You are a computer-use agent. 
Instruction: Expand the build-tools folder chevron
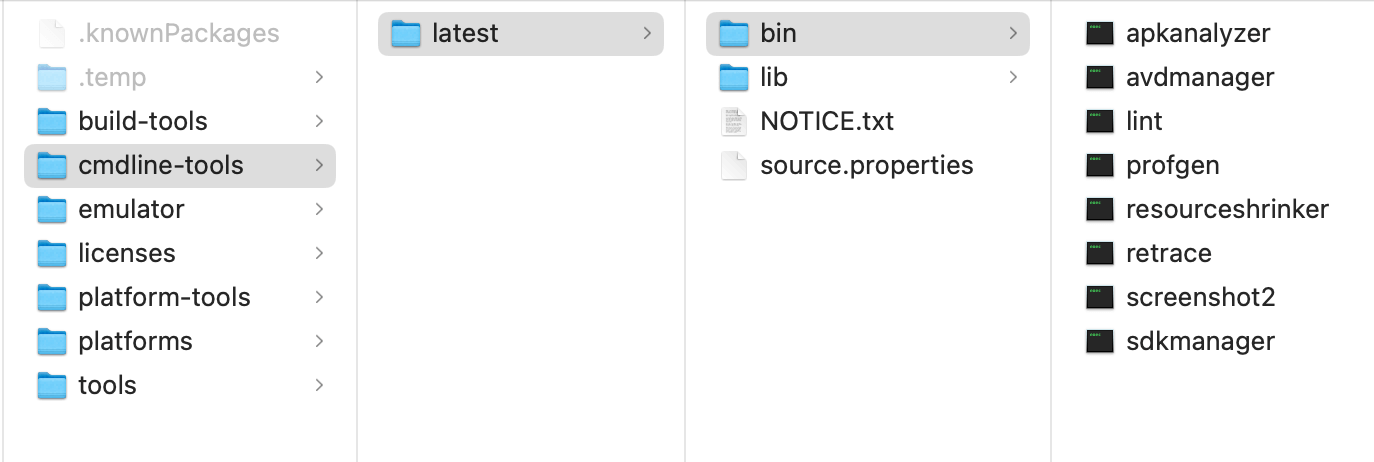pyautogui.click(x=319, y=122)
